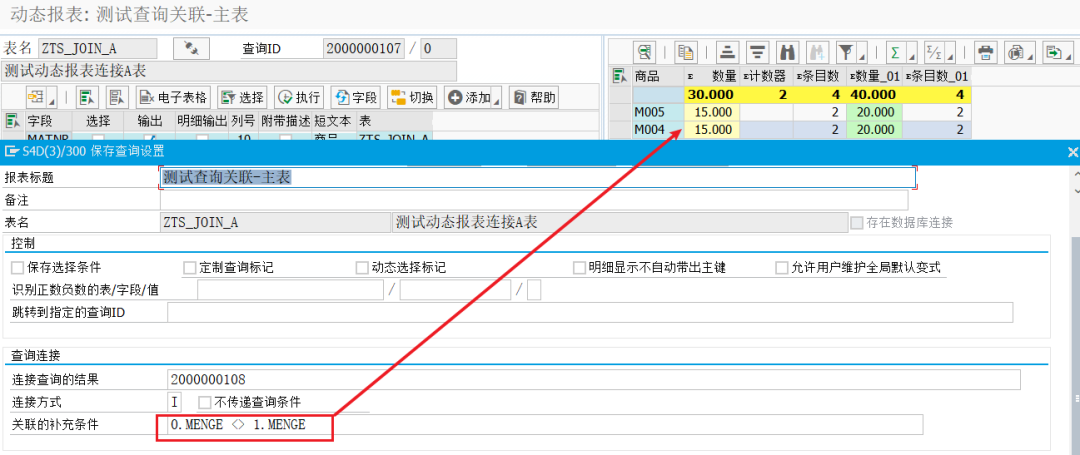The image size is (1080, 455).
Task: Sort descending in the result toolbar
Action: point(758,52)
